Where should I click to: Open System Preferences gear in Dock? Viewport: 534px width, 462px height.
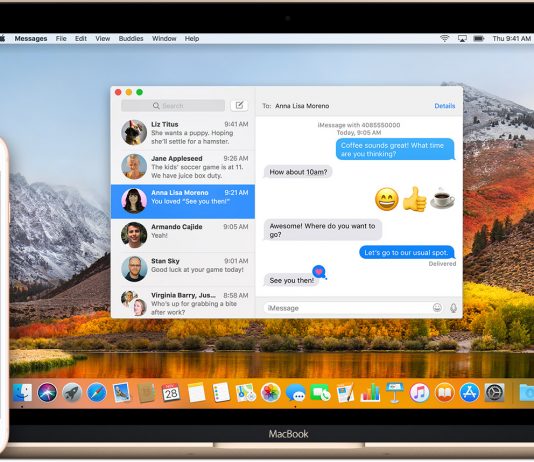(x=494, y=393)
